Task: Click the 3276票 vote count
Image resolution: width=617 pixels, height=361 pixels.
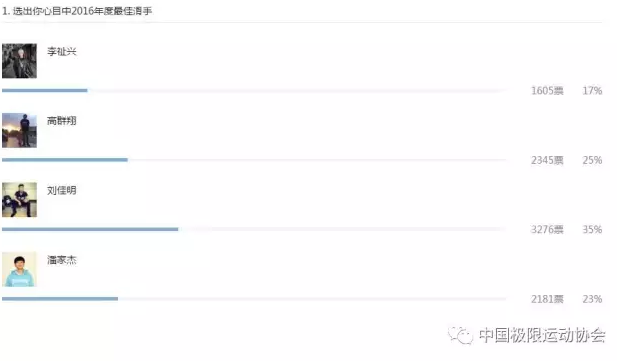Action: click(x=547, y=230)
